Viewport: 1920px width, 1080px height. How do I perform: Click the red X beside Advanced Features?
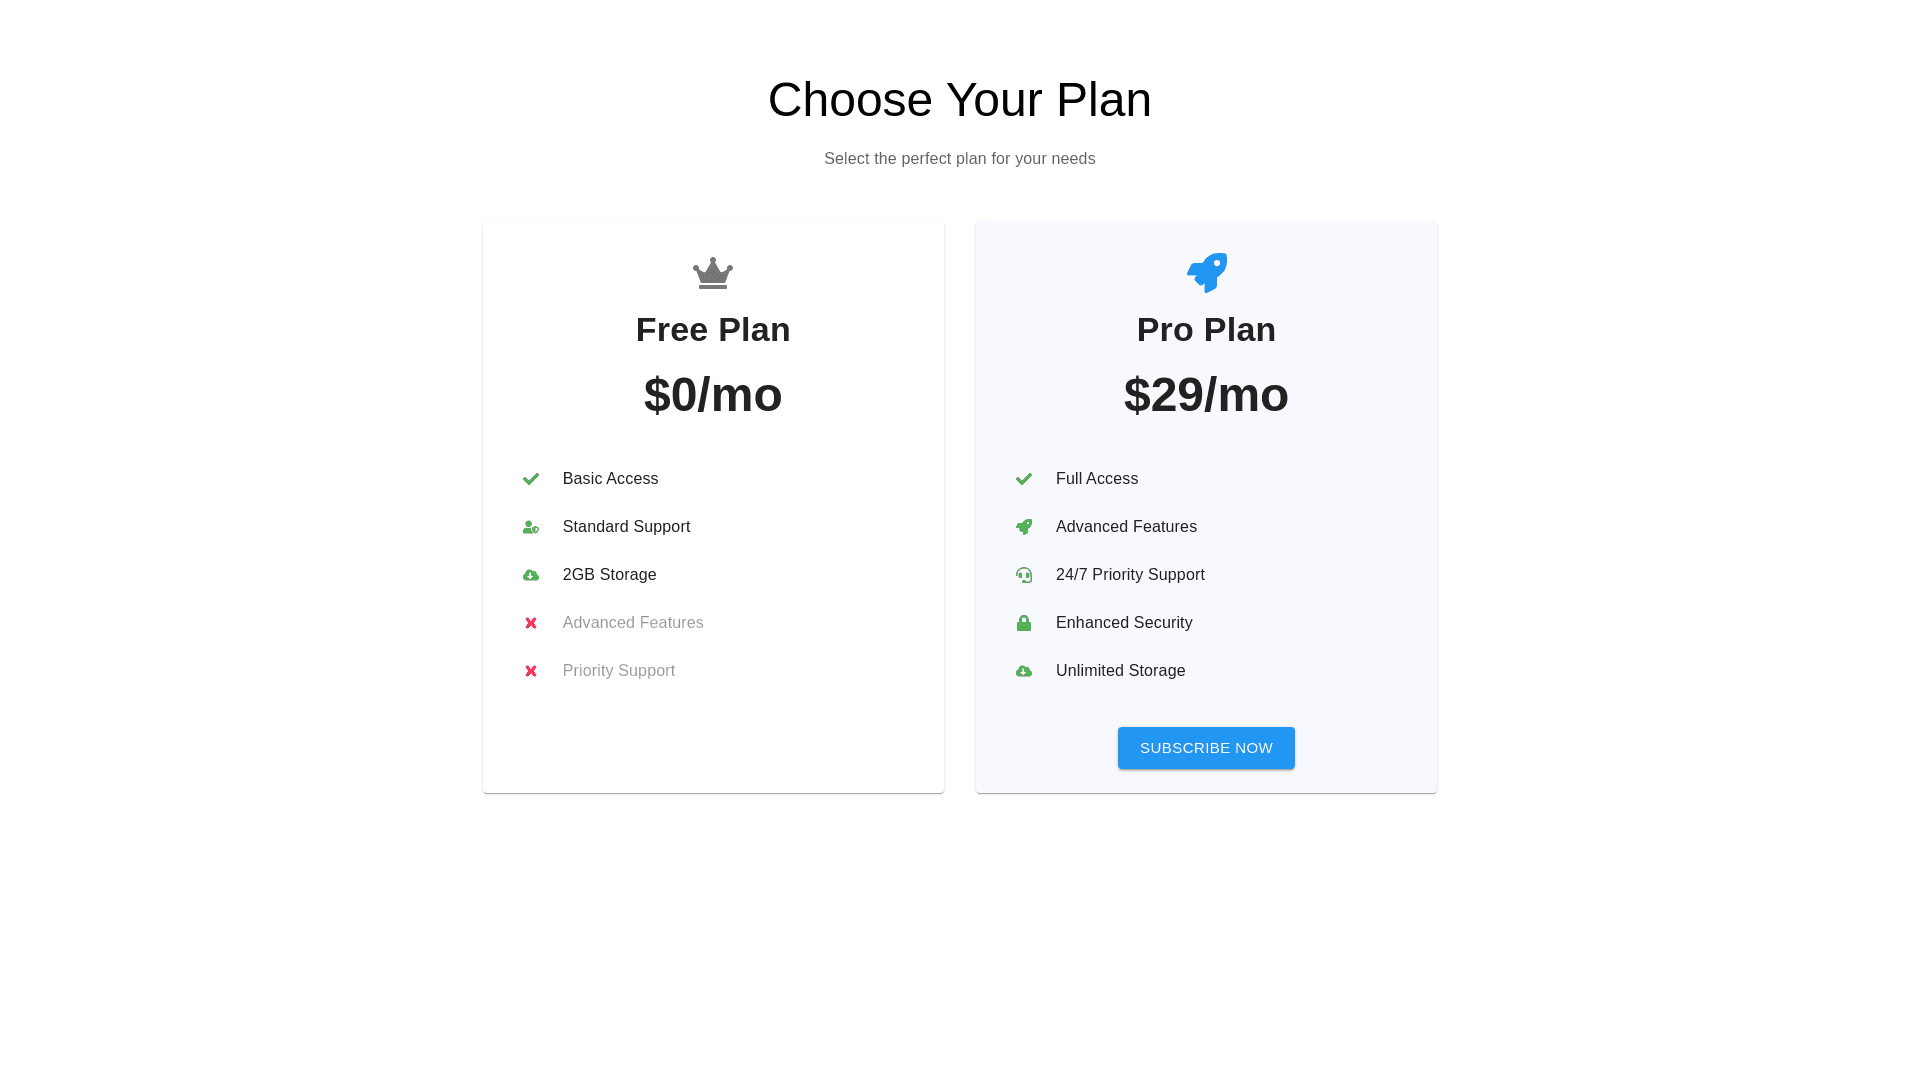pyautogui.click(x=531, y=623)
